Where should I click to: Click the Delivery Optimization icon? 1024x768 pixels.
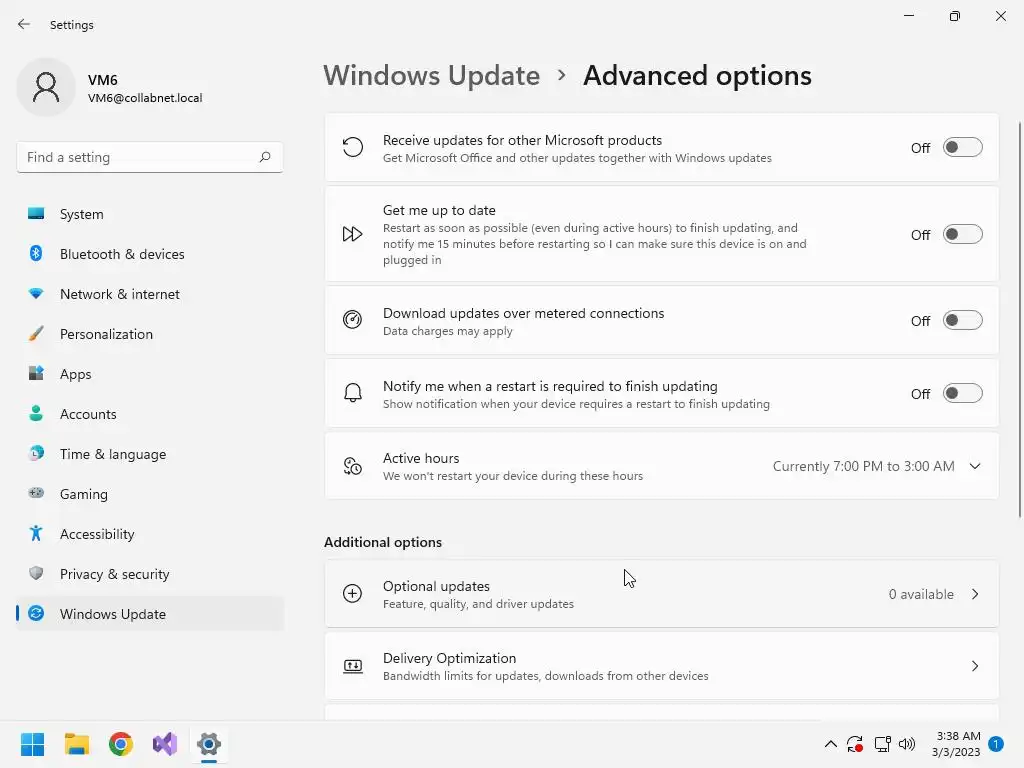353,665
